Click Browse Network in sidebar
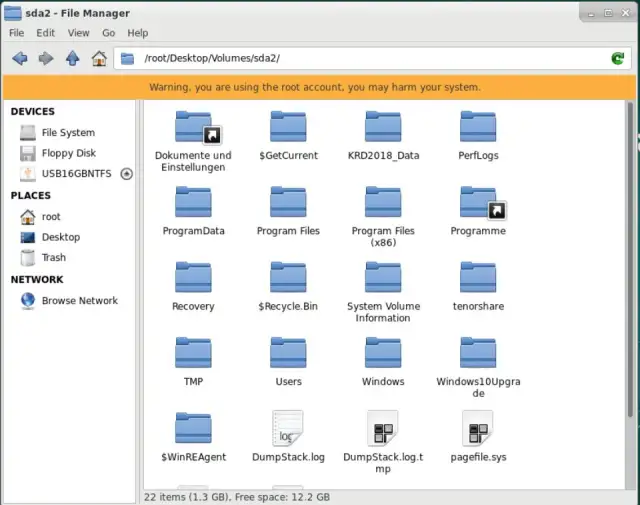The height and width of the screenshot is (505, 640). click(79, 301)
